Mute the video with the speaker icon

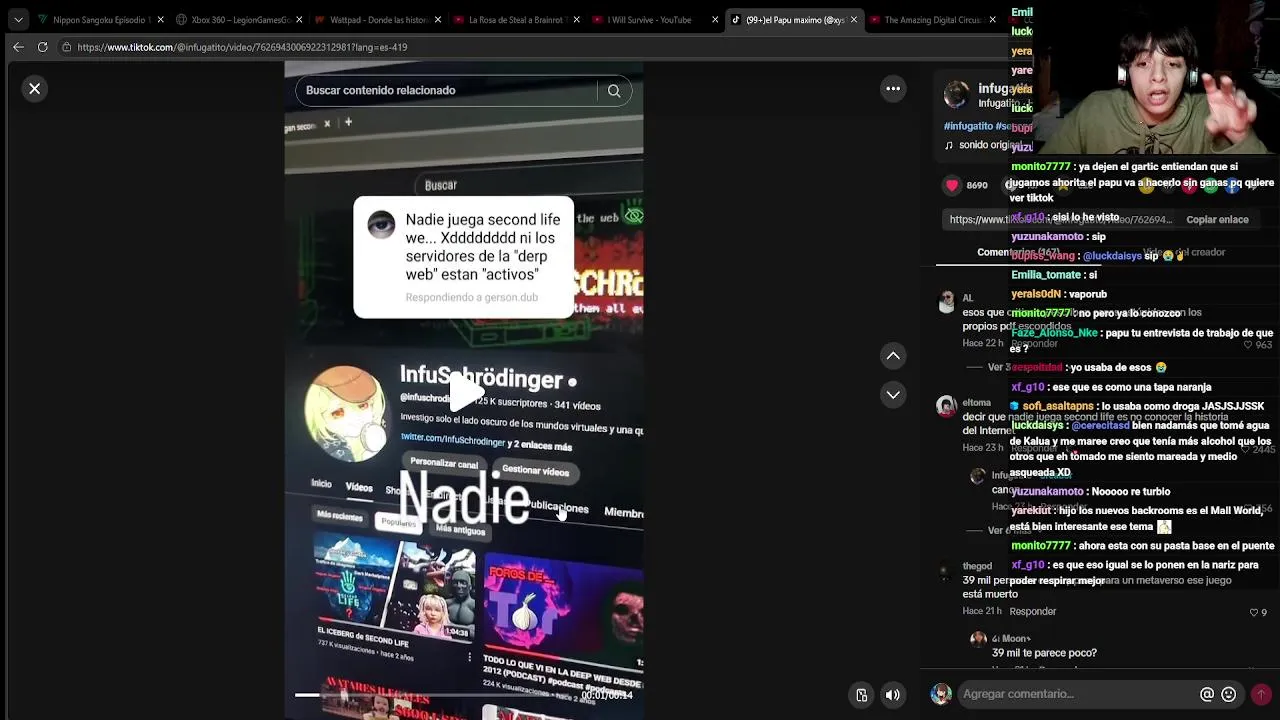coord(893,695)
